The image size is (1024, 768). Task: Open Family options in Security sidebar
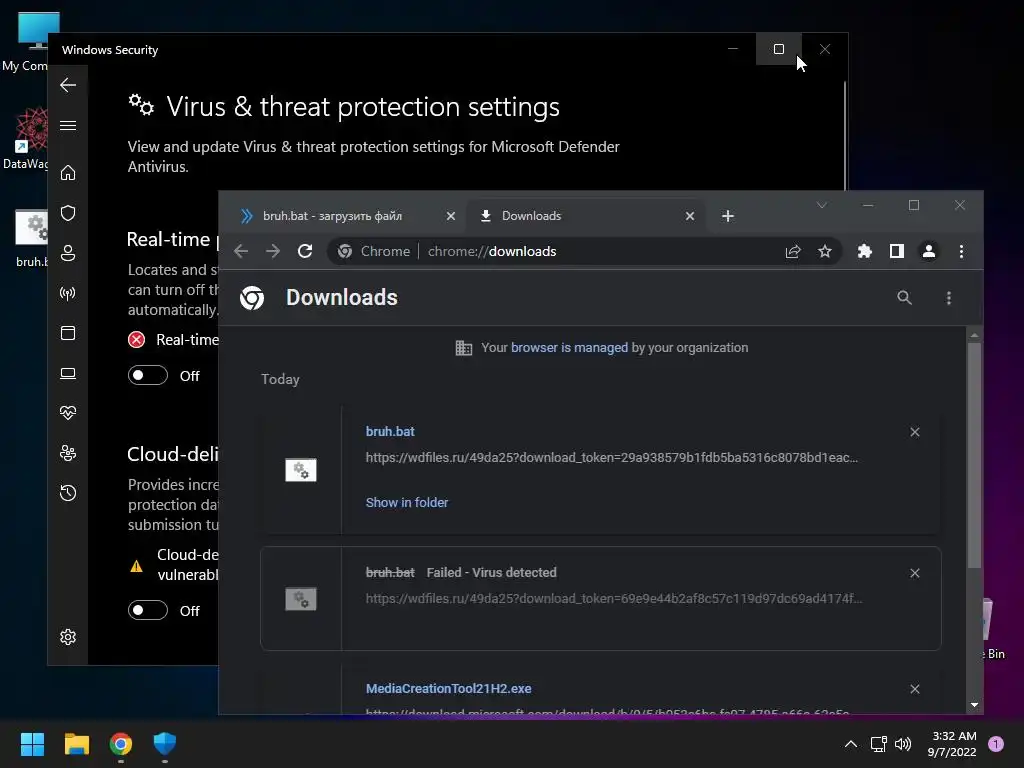click(68, 453)
